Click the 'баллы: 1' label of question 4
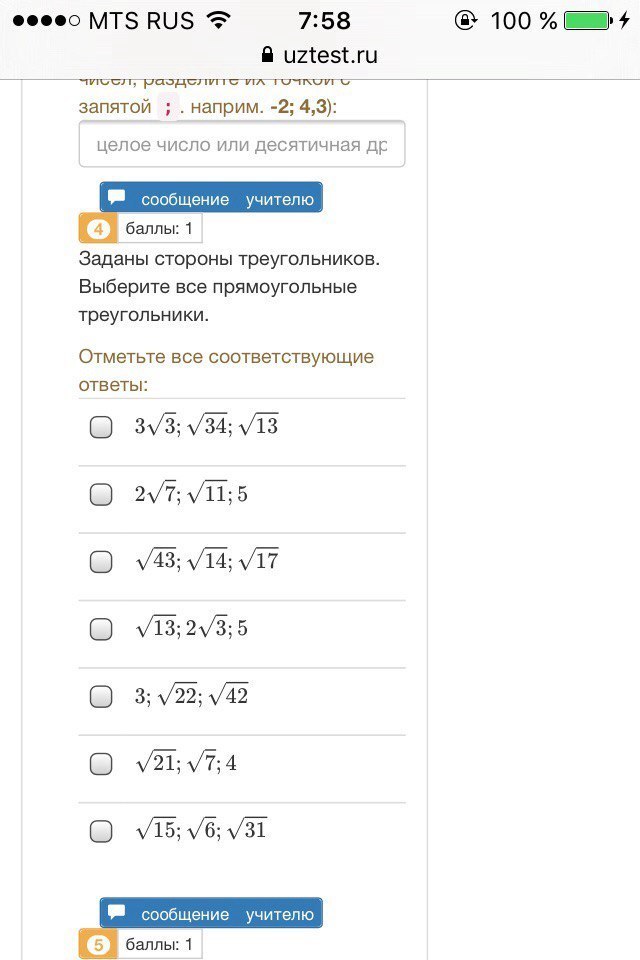640x960 pixels. tap(159, 229)
